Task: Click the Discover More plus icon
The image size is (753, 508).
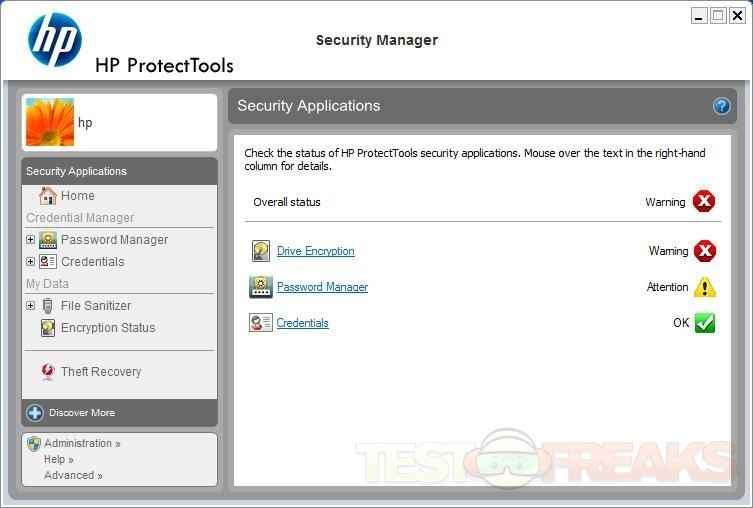Action: tap(35, 413)
